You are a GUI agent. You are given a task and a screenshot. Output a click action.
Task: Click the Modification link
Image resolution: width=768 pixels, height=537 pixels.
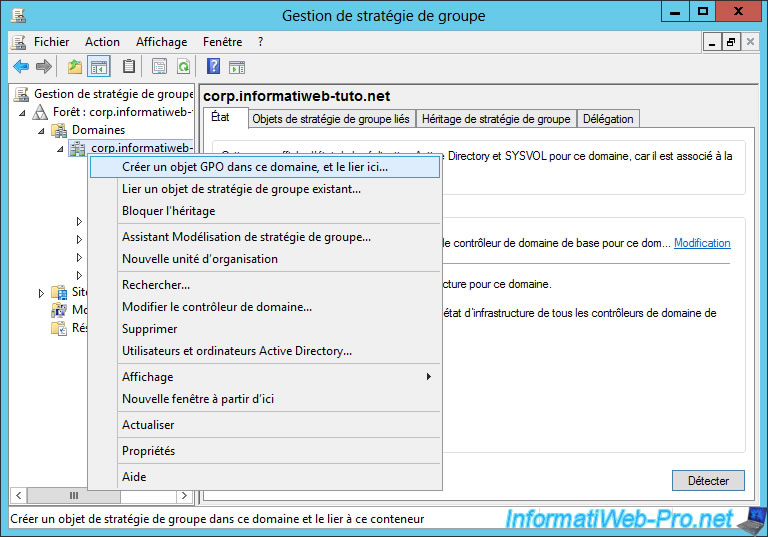pyautogui.click(x=702, y=243)
